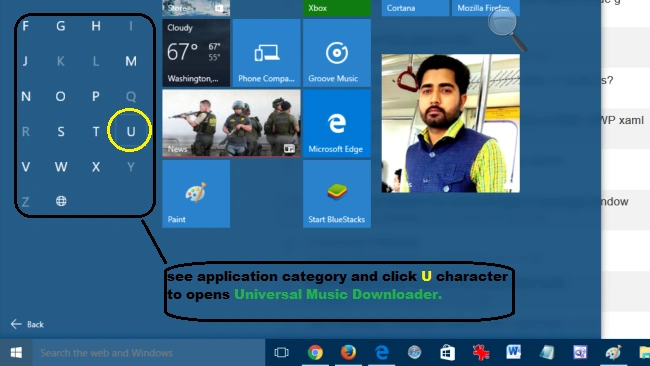Launch the Start BlueStacks tile
This screenshot has height=366, width=650.
click(x=337, y=194)
